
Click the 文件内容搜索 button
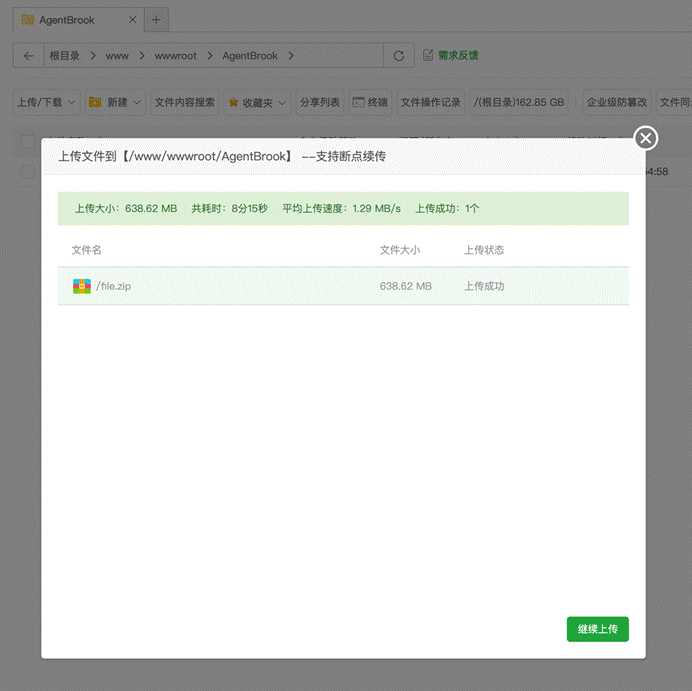(x=184, y=102)
